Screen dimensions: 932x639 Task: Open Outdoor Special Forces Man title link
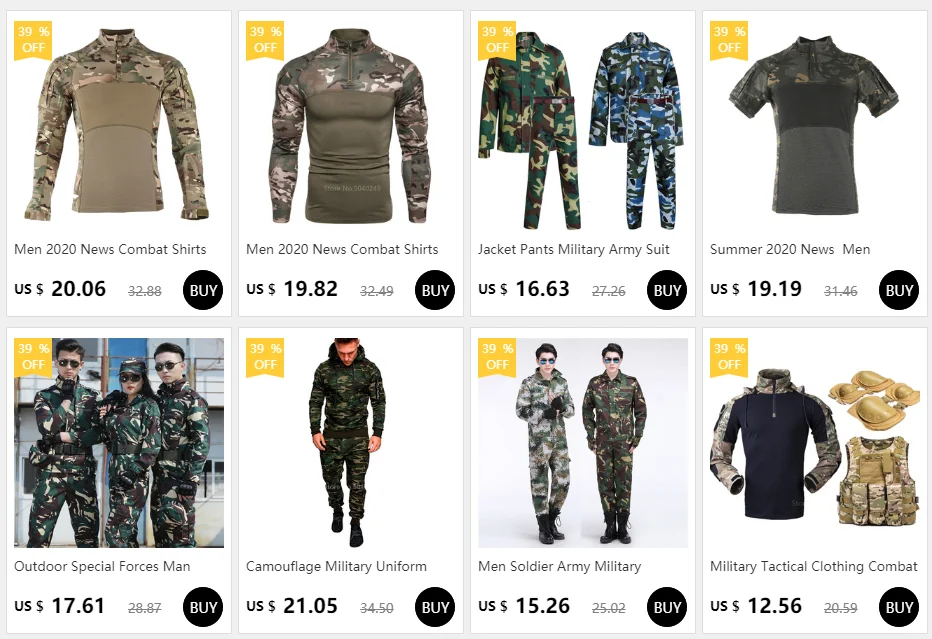coord(102,566)
